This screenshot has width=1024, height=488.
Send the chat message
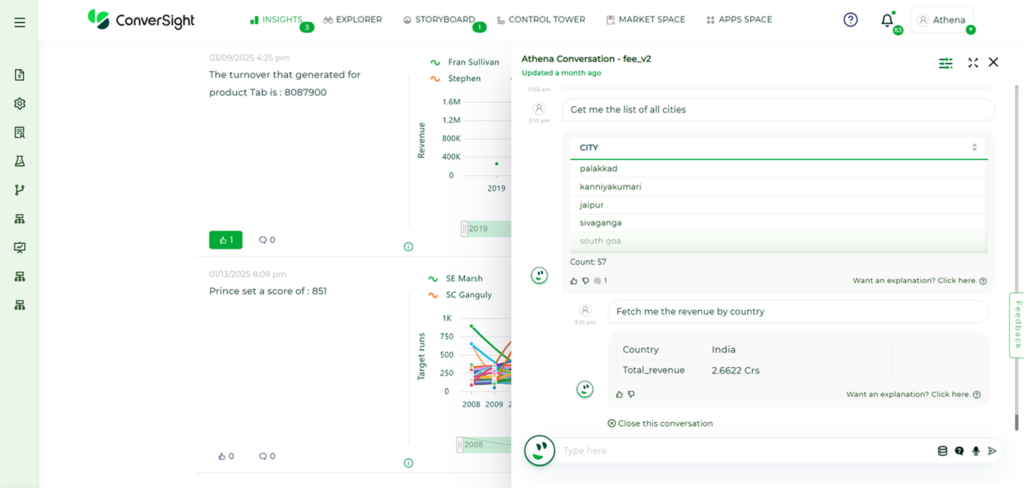(x=992, y=451)
